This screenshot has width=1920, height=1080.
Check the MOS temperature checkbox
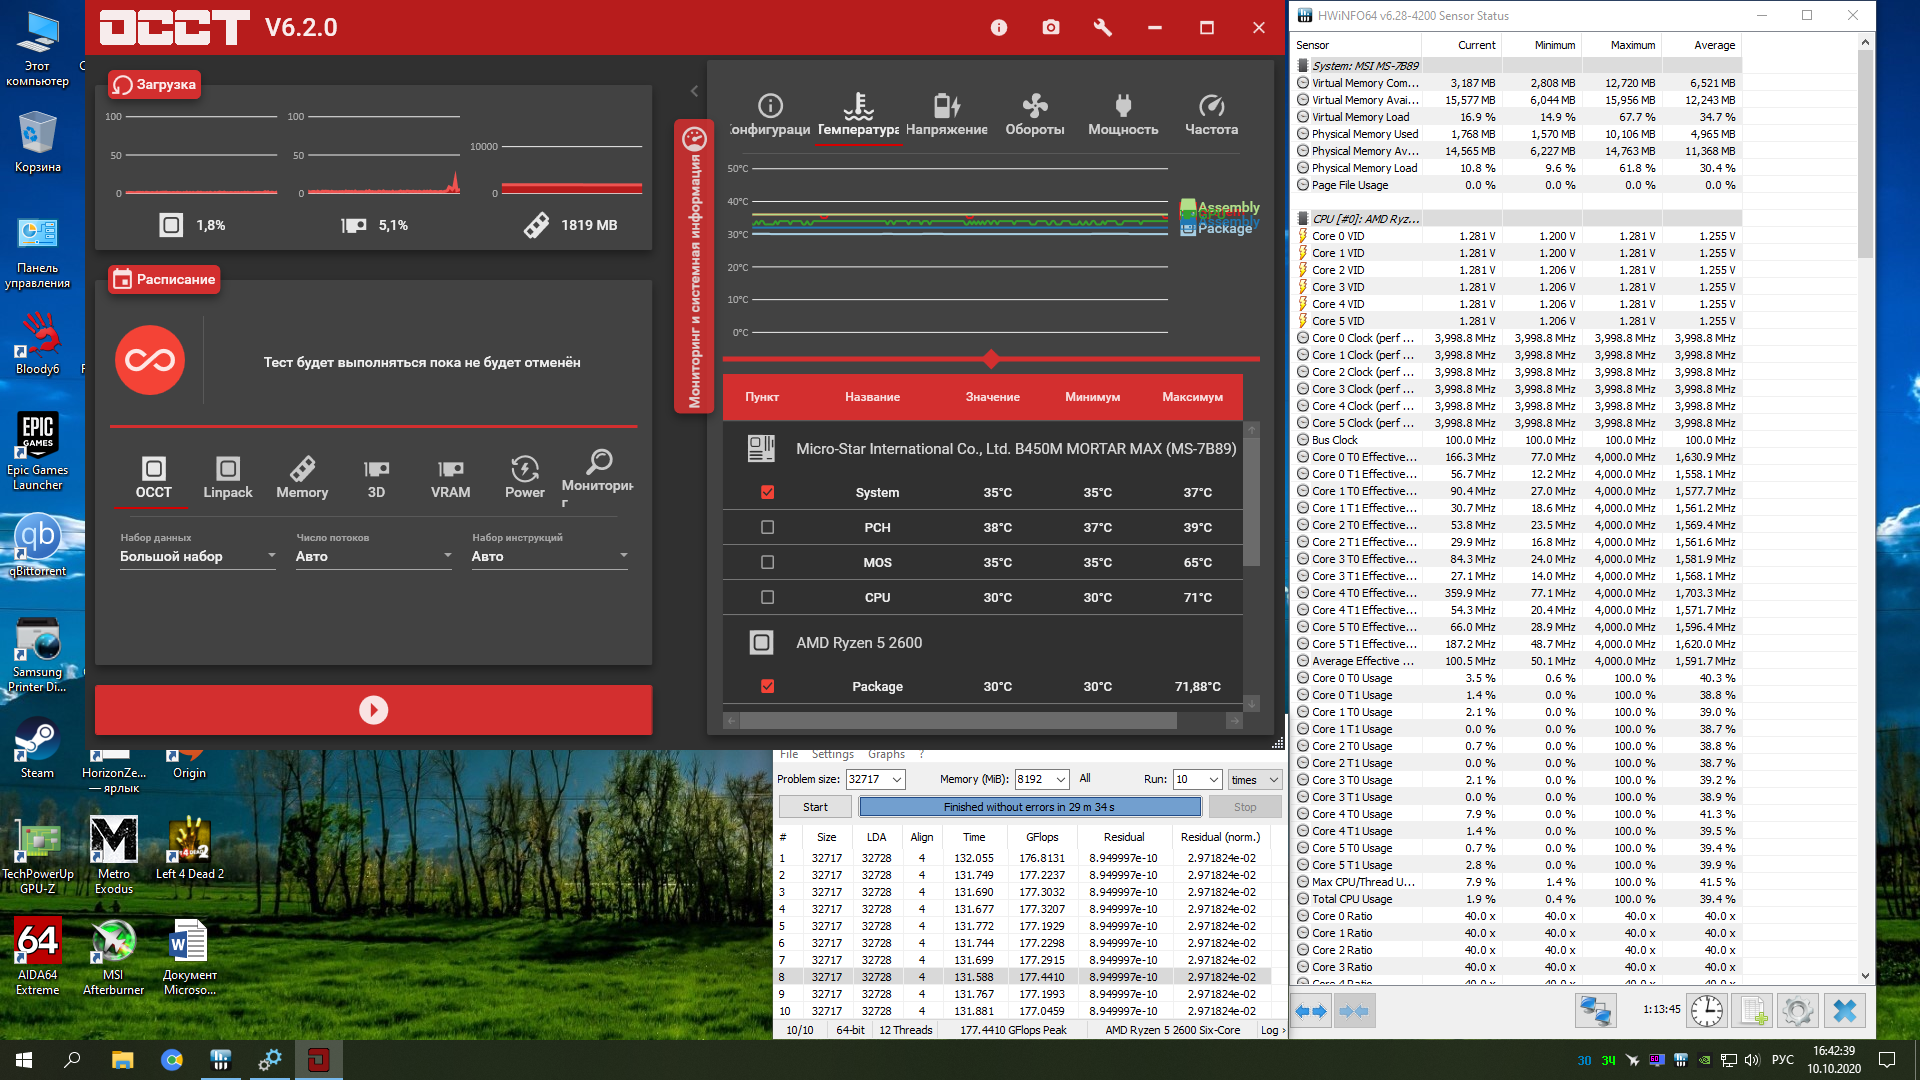(767, 562)
